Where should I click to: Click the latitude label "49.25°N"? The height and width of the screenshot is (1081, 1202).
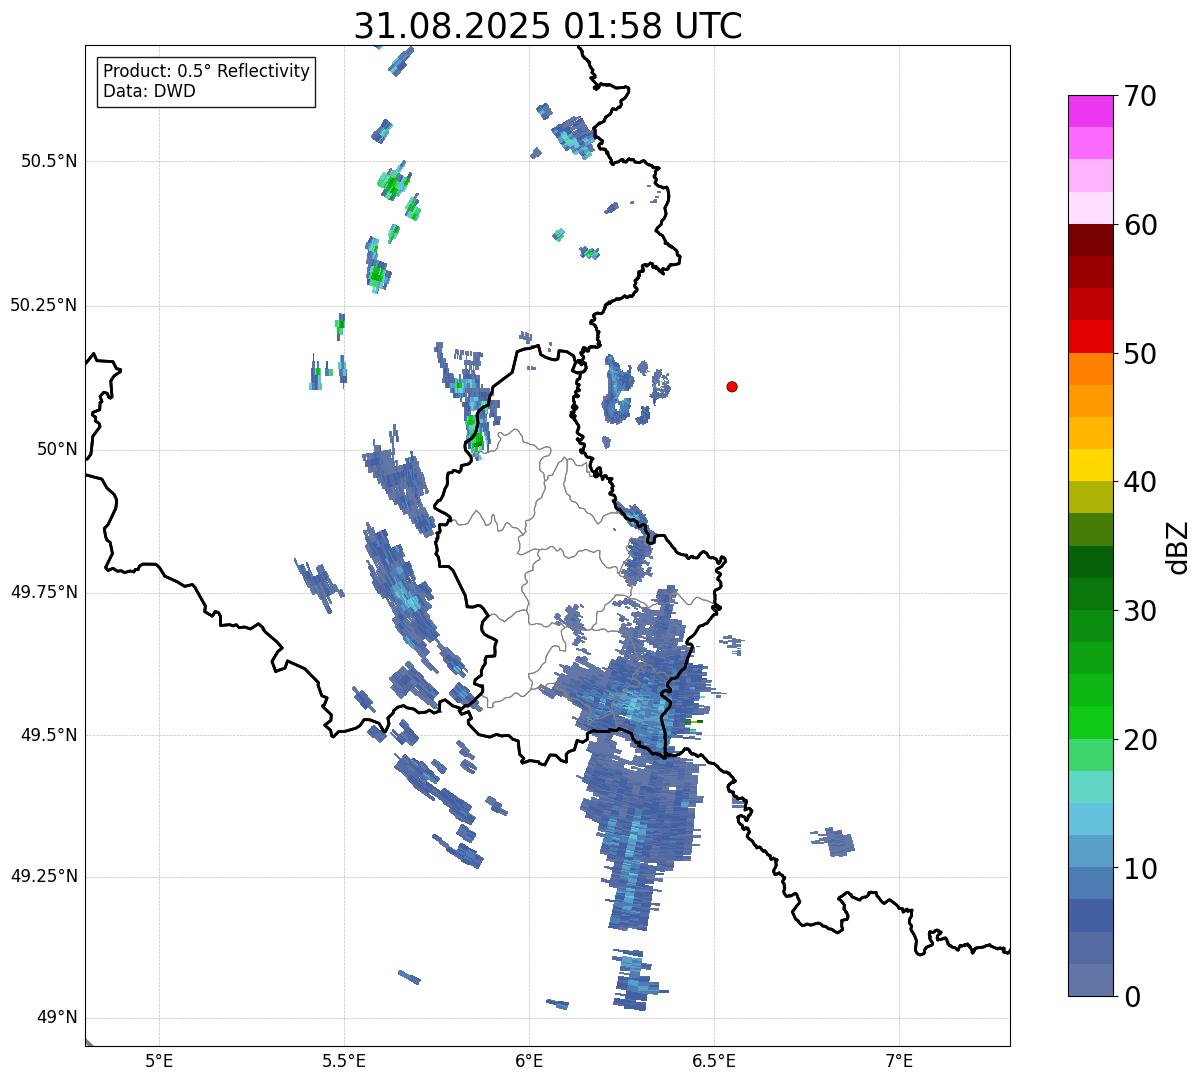[x=44, y=877]
